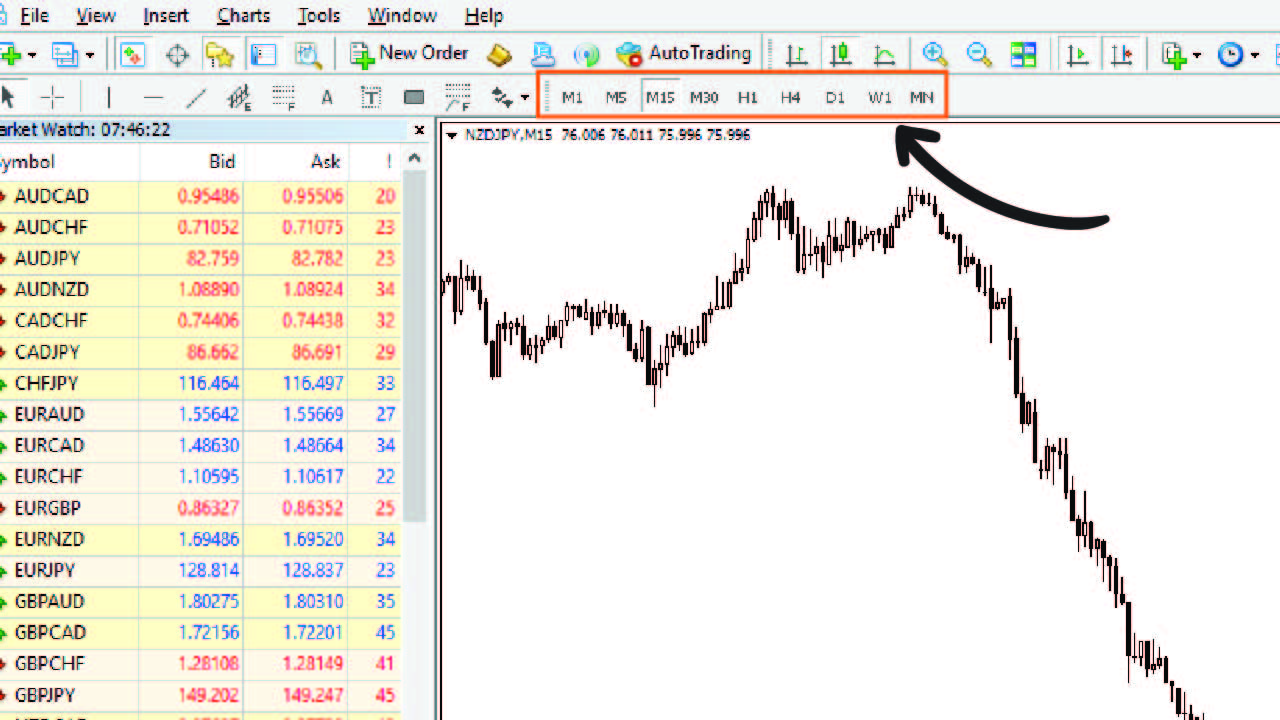Select the trendline drawing tool

(197, 97)
